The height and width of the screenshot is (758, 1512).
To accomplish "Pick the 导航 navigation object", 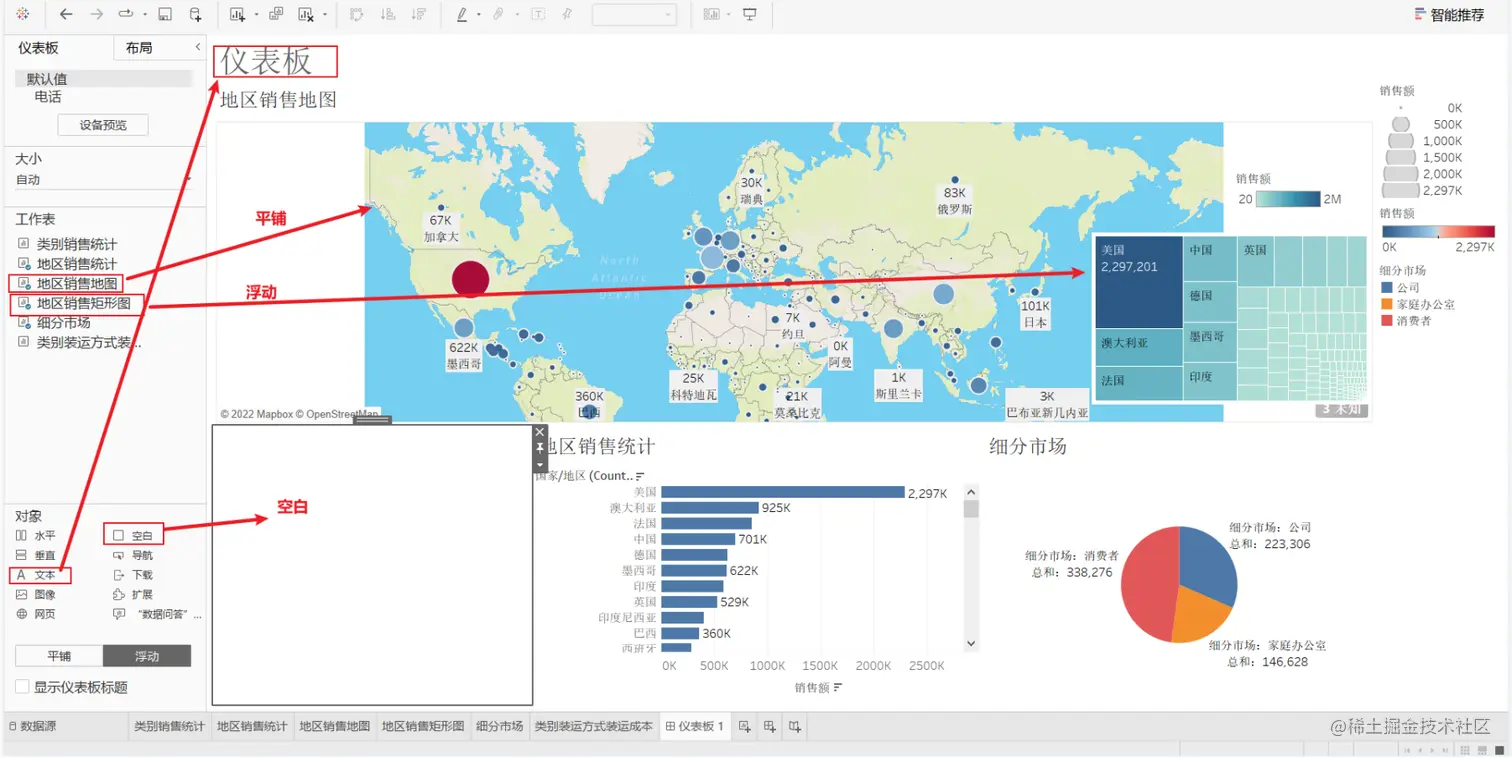I will (x=134, y=555).
